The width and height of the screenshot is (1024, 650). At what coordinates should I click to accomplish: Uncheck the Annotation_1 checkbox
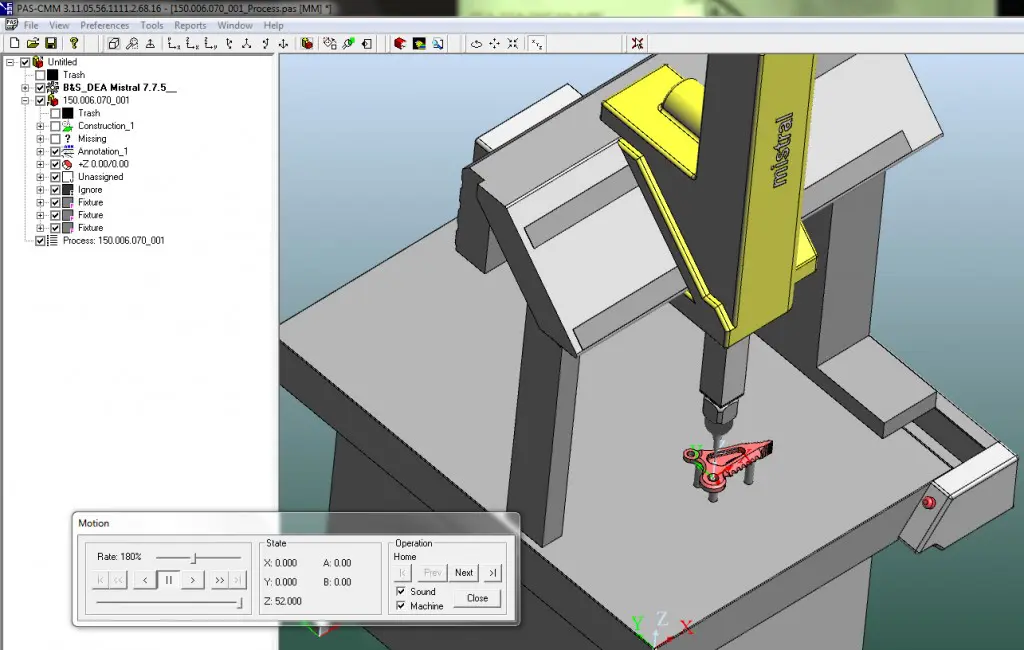(55, 152)
